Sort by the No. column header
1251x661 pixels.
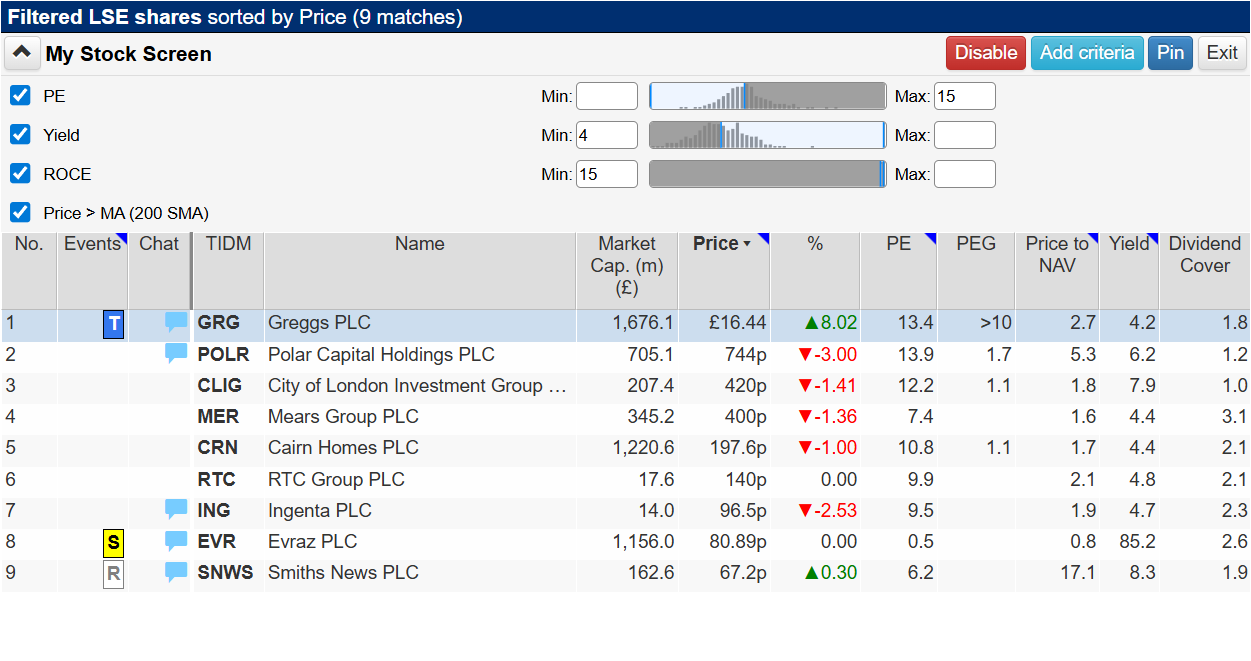point(29,271)
